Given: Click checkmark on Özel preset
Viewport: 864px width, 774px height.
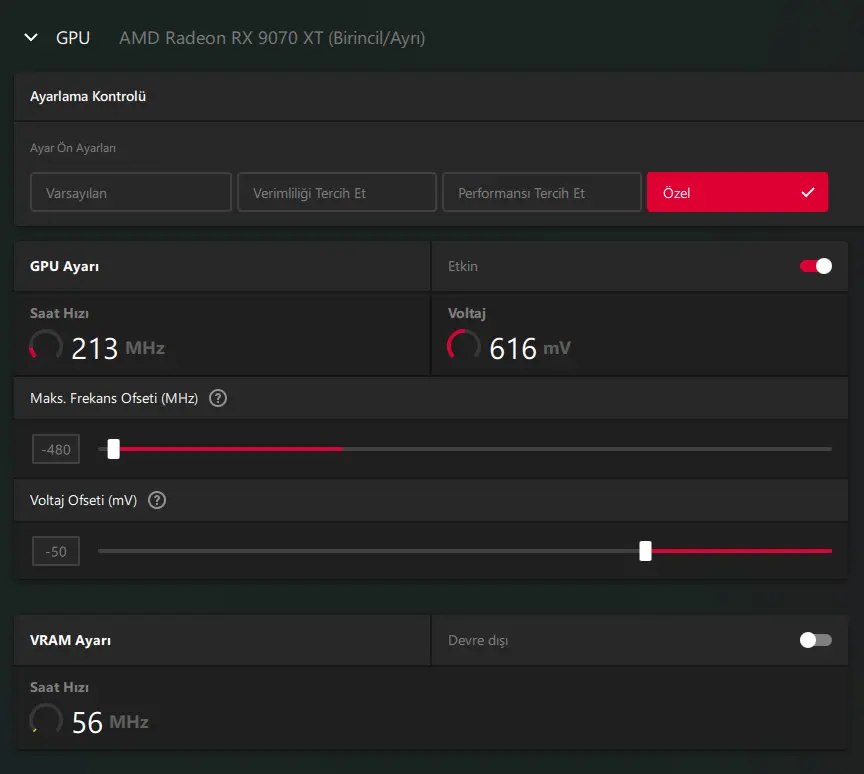Looking at the screenshot, I should (x=808, y=192).
